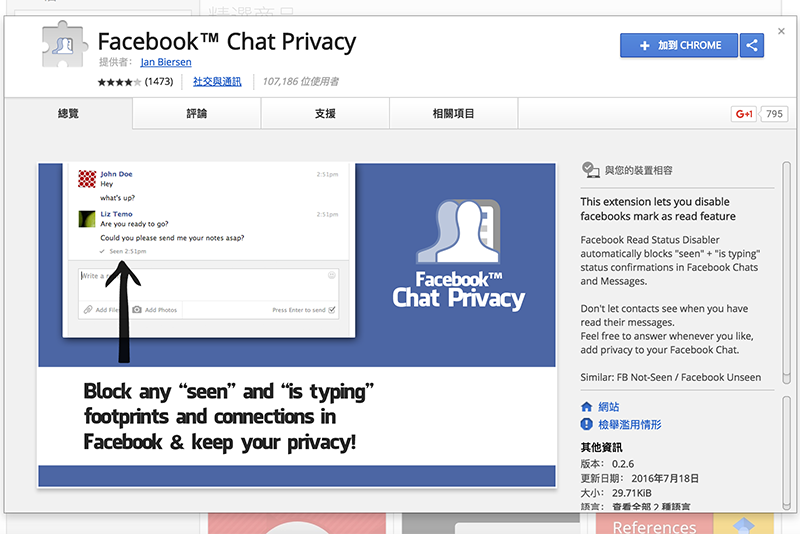Viewport: 800px width, 534px height.
Task: Switch to the 總覽 tab
Action: click(68, 113)
